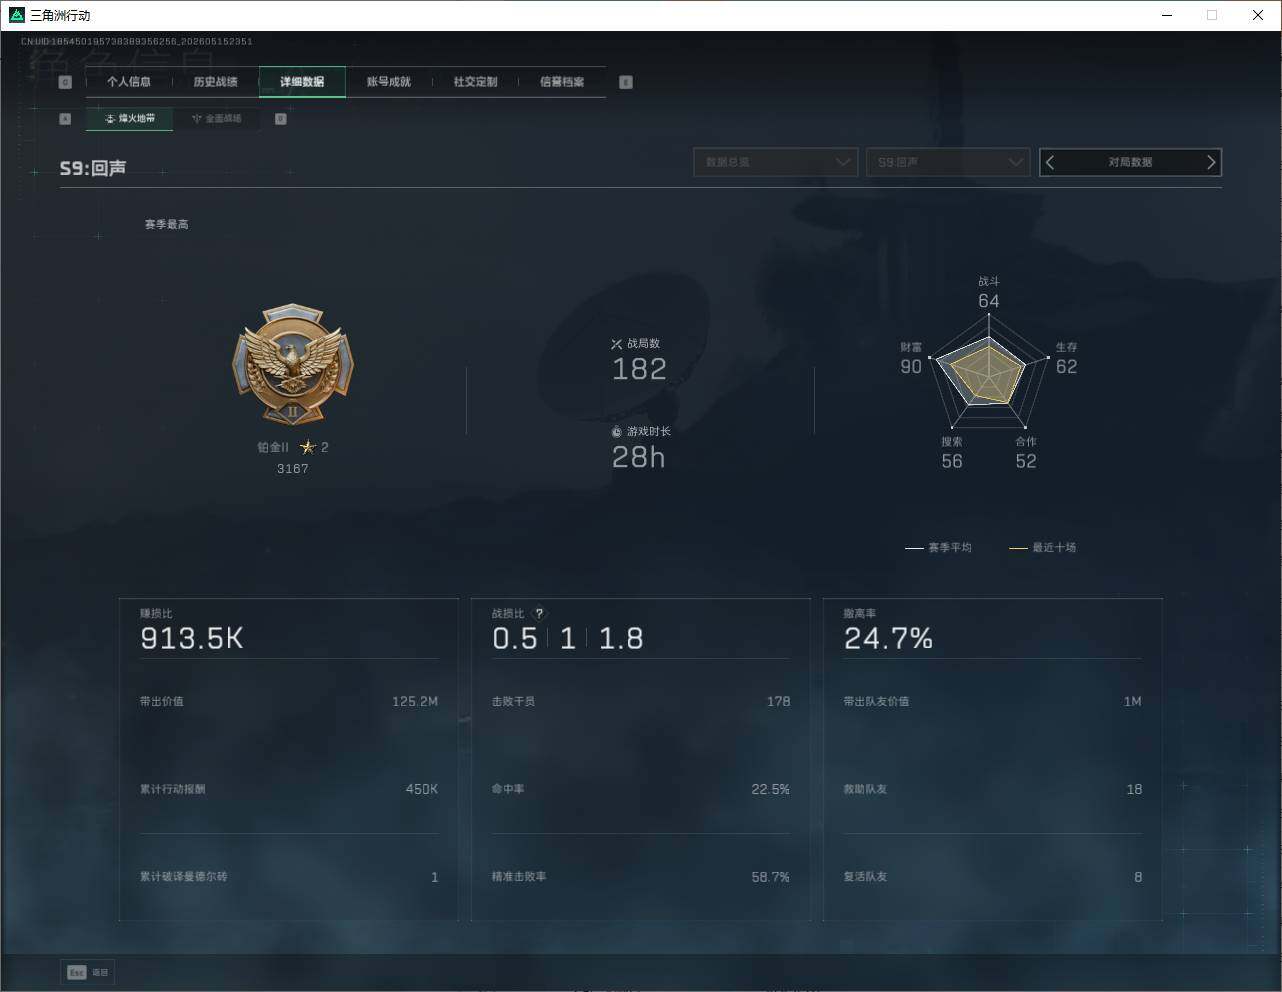
Task: Click the 财富 score 90 on radar
Action: point(911,367)
